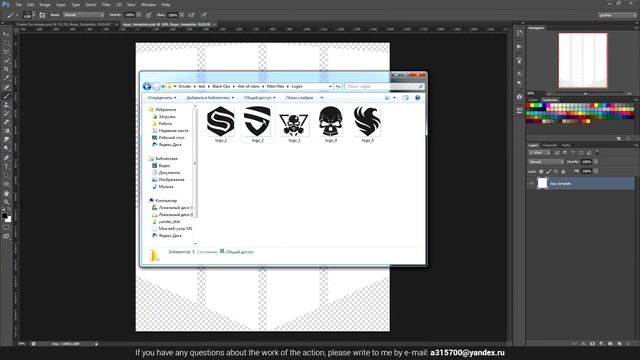Viewport: 640px width, 360px height.
Task: Click the foreground color swatch
Action: pyautogui.click(x=4, y=216)
